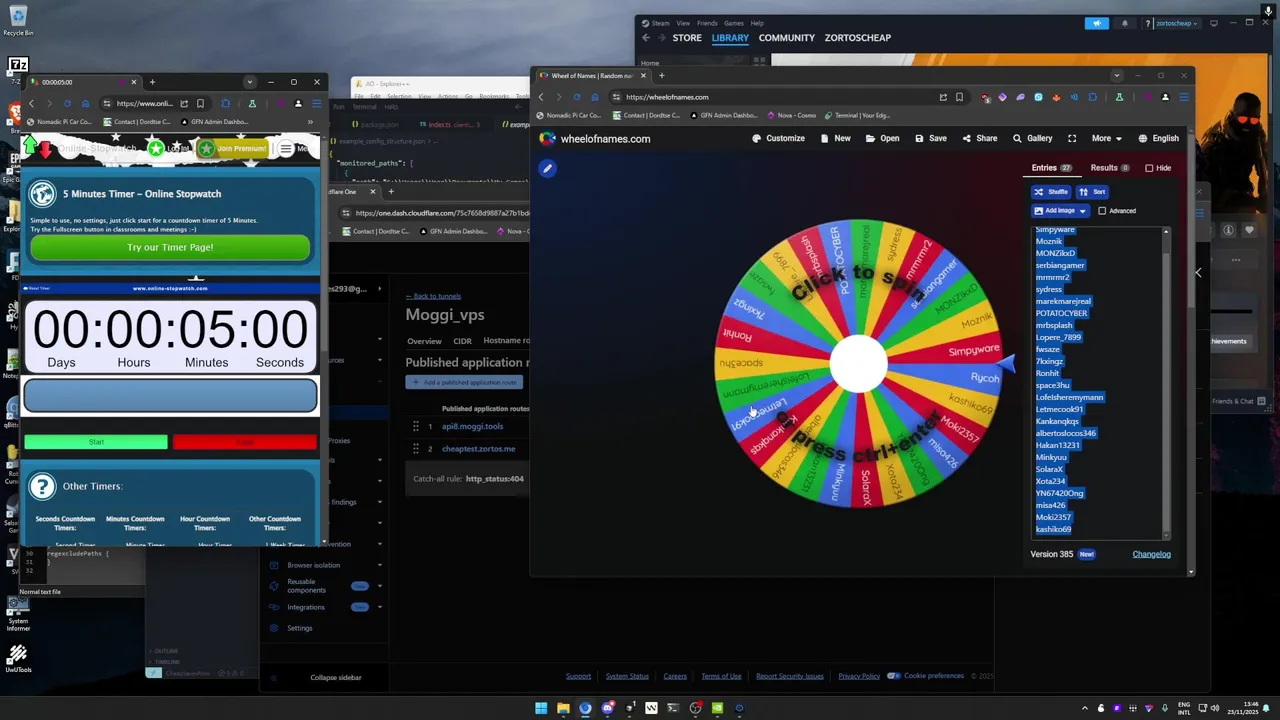The image size is (1280, 720).
Task: Click Join Premium on Online Stopwatch
Action: (x=233, y=148)
